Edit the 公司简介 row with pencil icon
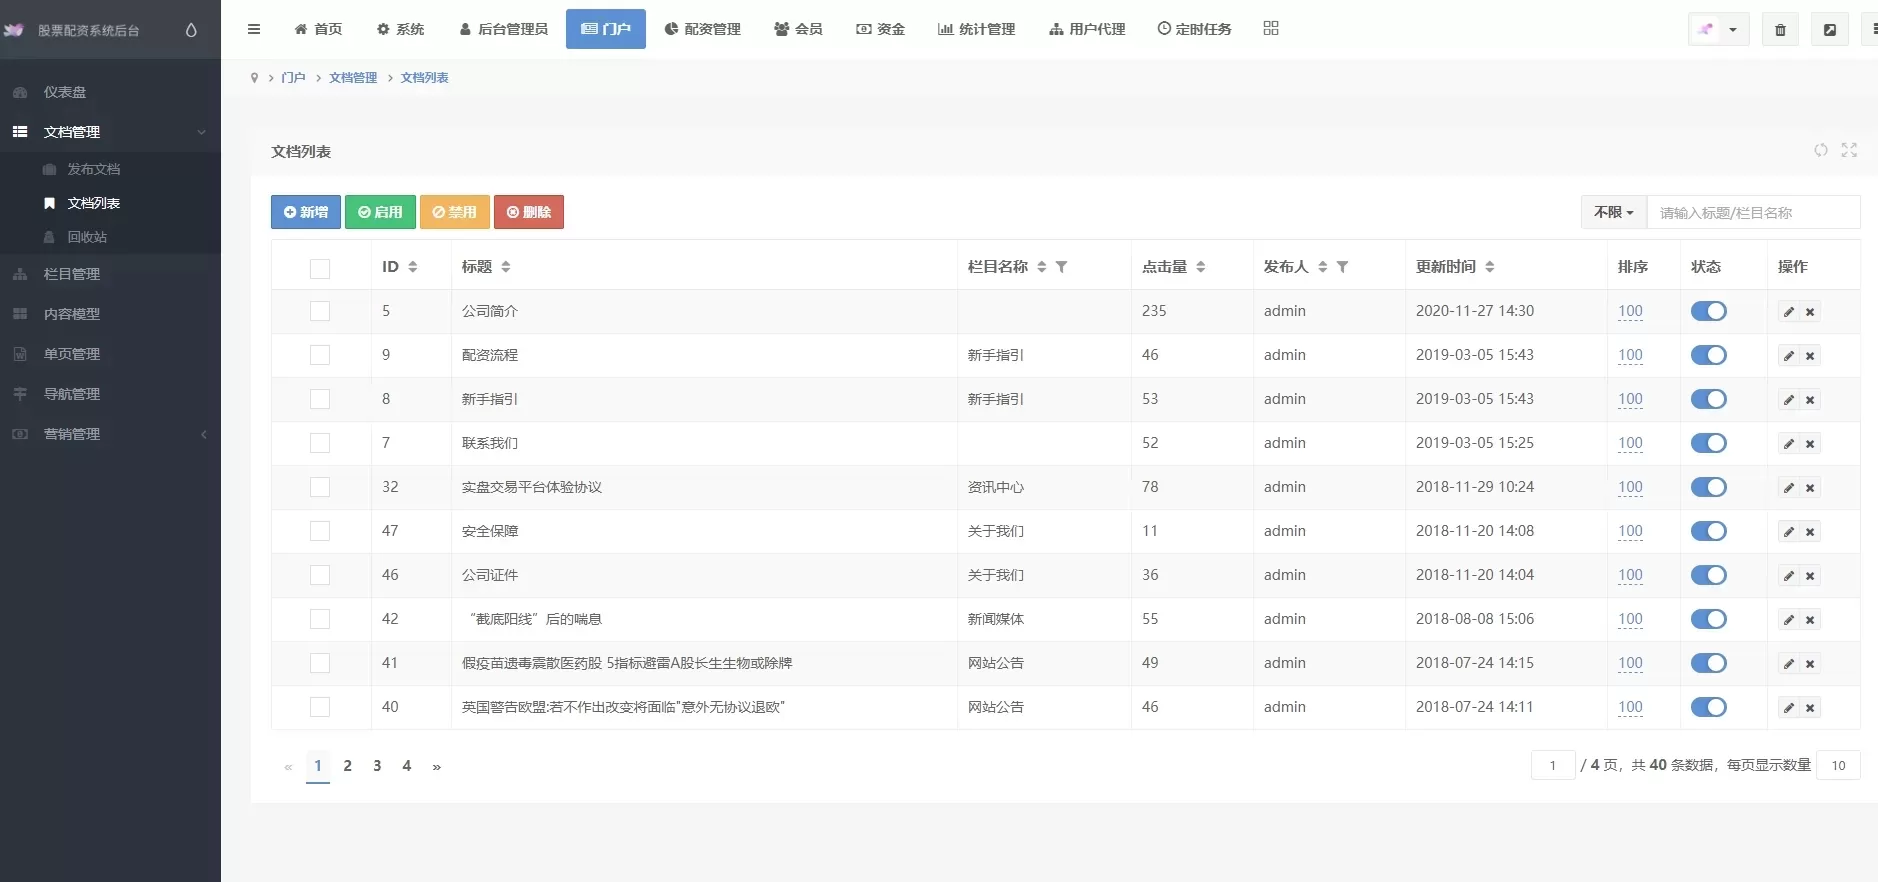The height and width of the screenshot is (882, 1878). point(1788,312)
